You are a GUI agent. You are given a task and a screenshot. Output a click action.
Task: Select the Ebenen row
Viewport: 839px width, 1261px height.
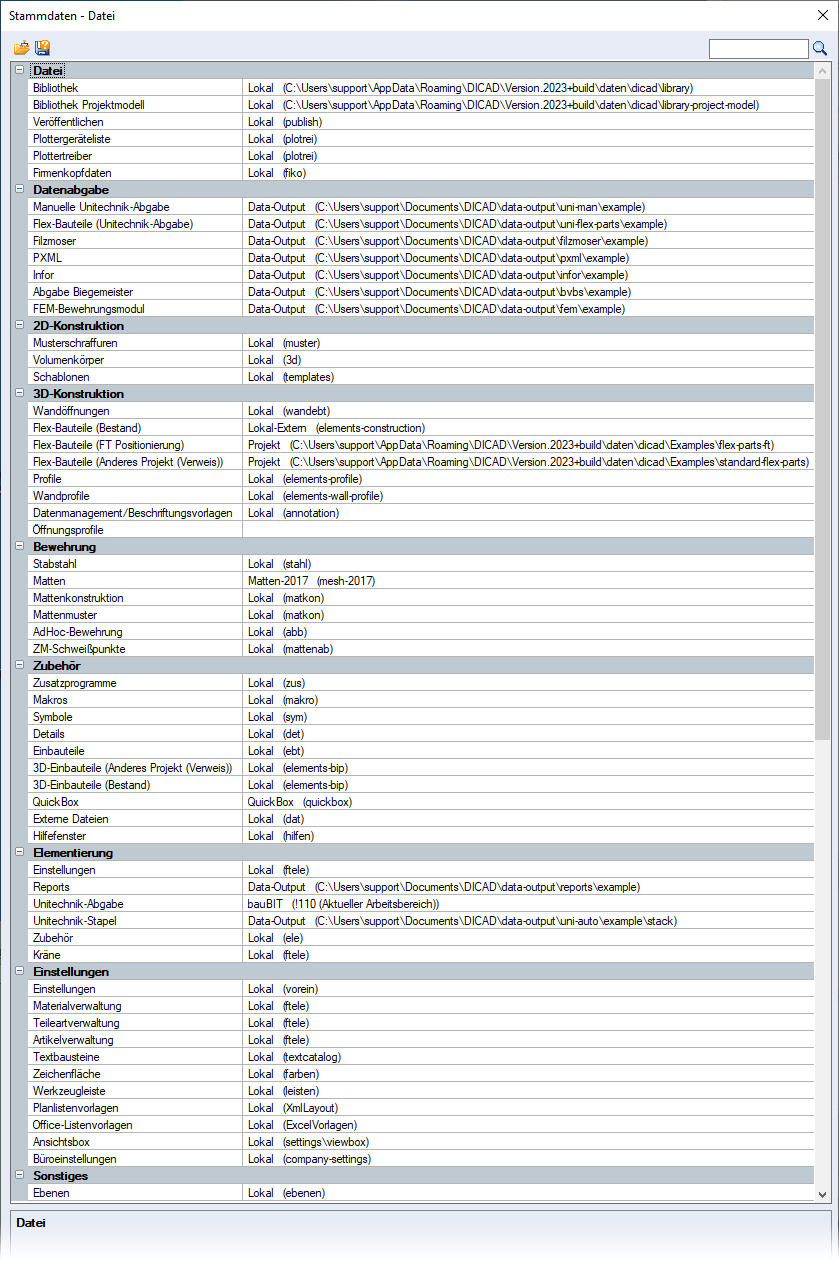click(x=421, y=1193)
